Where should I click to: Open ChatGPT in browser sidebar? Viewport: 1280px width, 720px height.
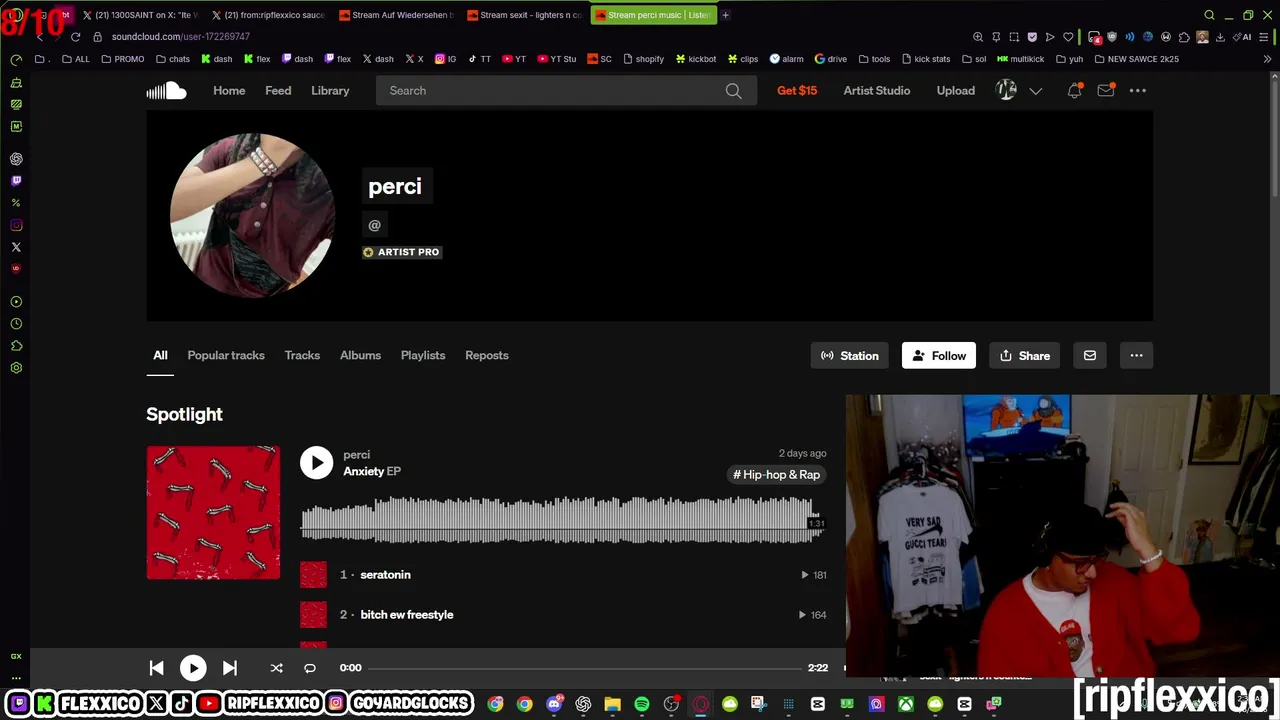pyautogui.click(x=16, y=159)
